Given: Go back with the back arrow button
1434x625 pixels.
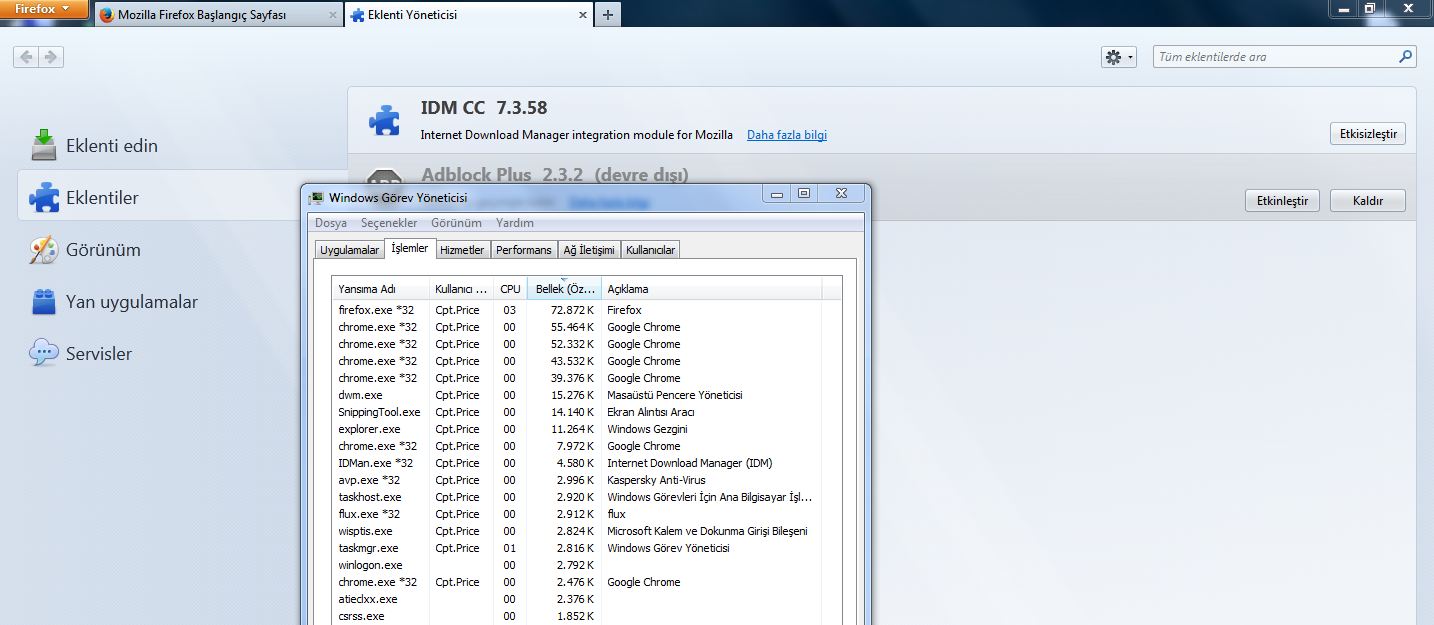Looking at the screenshot, I should click(26, 57).
